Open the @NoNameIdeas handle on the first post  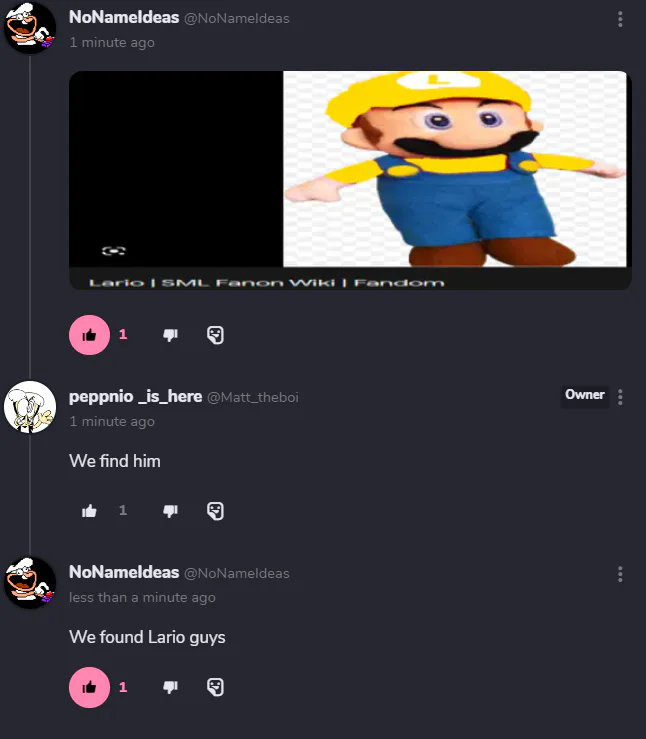(237, 18)
